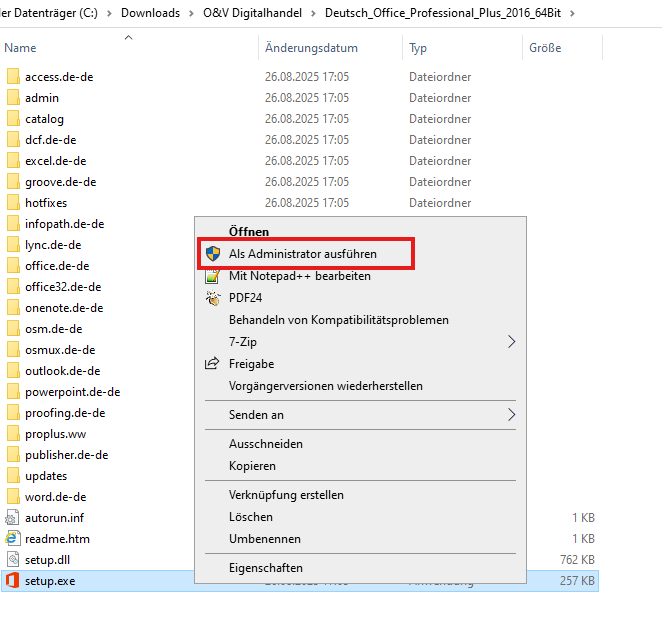Open breadcrumb dropdown after O&V Digitalhandel
Image resolution: width=662 pixels, height=630 pixels.
tap(315, 13)
